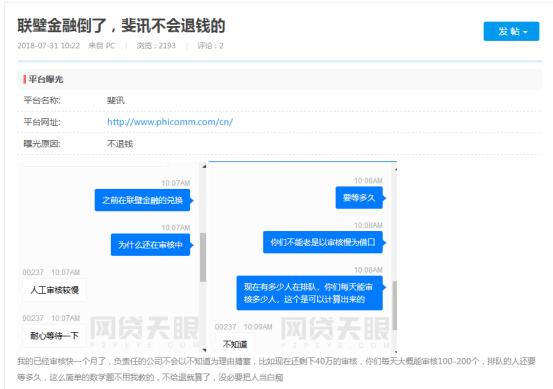Image resolution: width=553 pixels, height=389 pixels.
Task: Click the right chat scrollbar down arrow
Action: pos(396,351)
